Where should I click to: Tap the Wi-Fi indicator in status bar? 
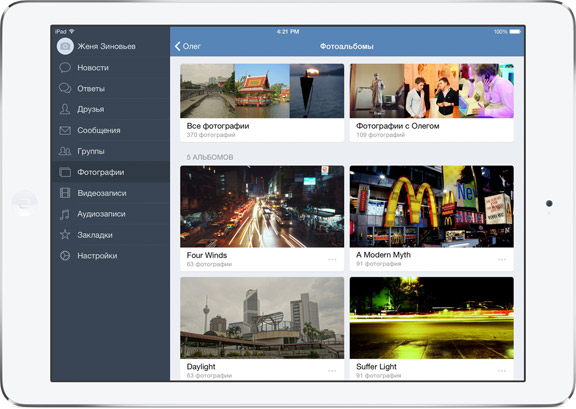tap(72, 32)
